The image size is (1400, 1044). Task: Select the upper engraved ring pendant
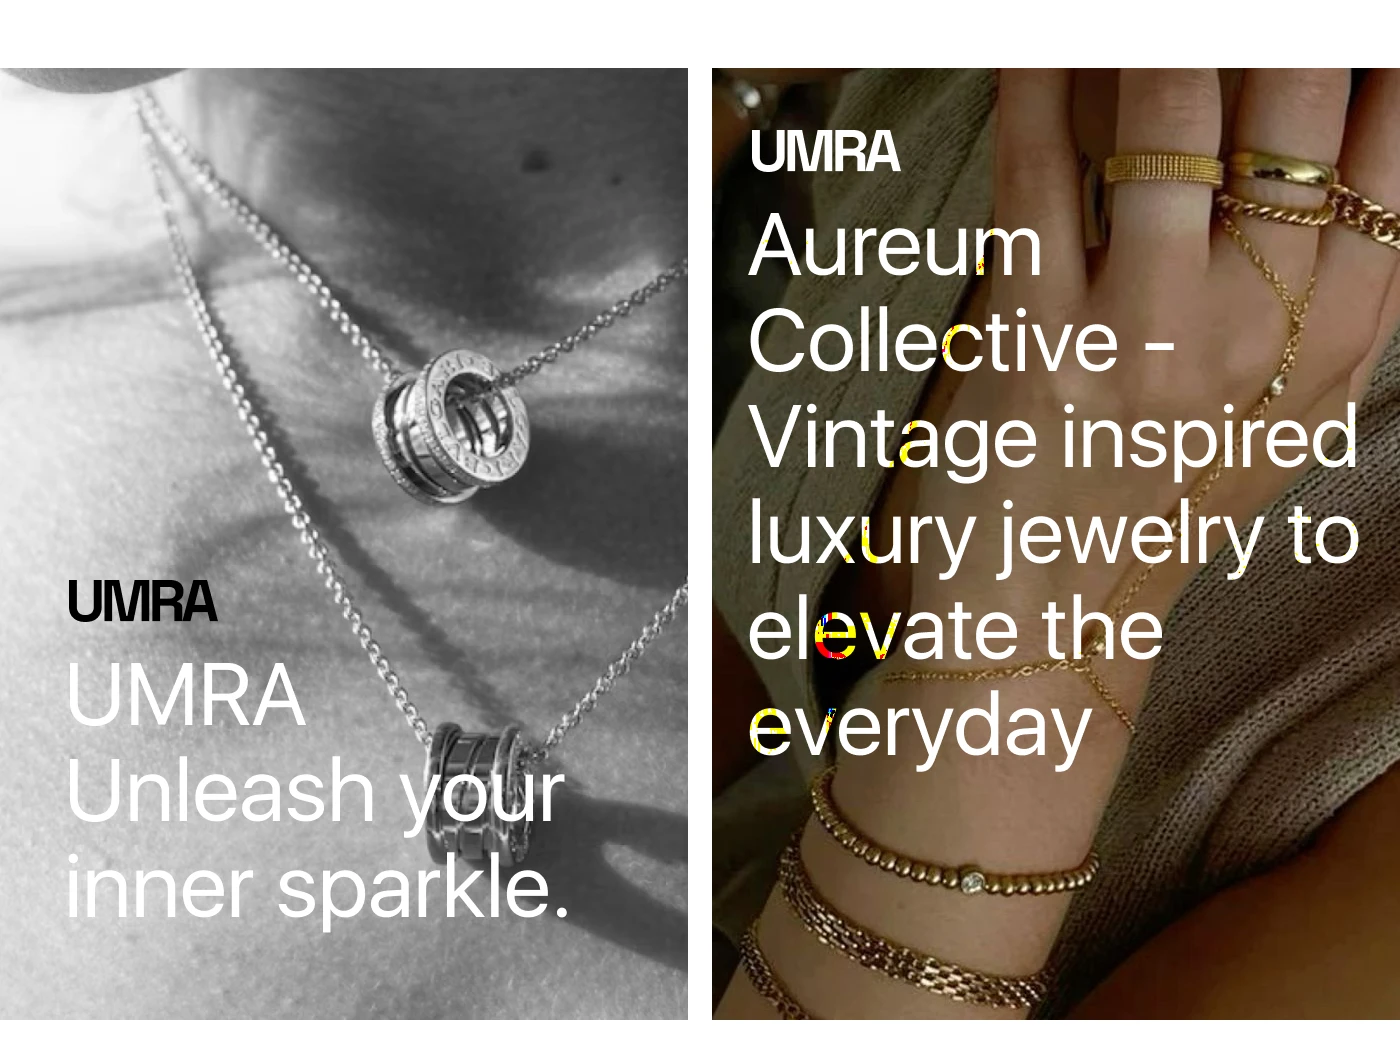tap(452, 424)
